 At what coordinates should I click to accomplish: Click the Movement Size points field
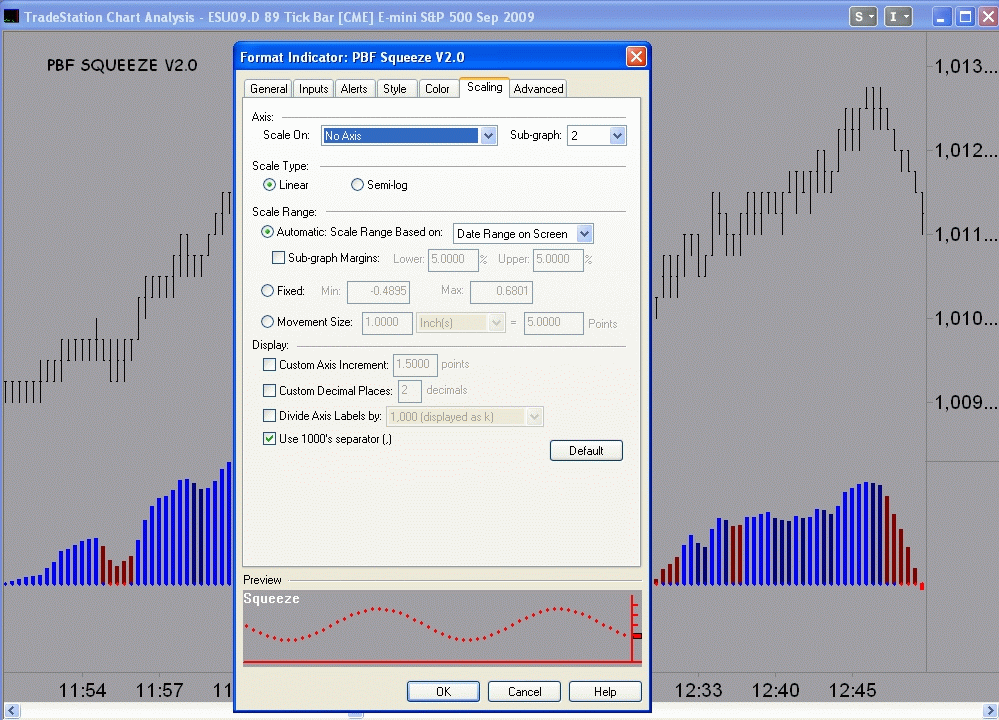pyautogui.click(x=554, y=323)
